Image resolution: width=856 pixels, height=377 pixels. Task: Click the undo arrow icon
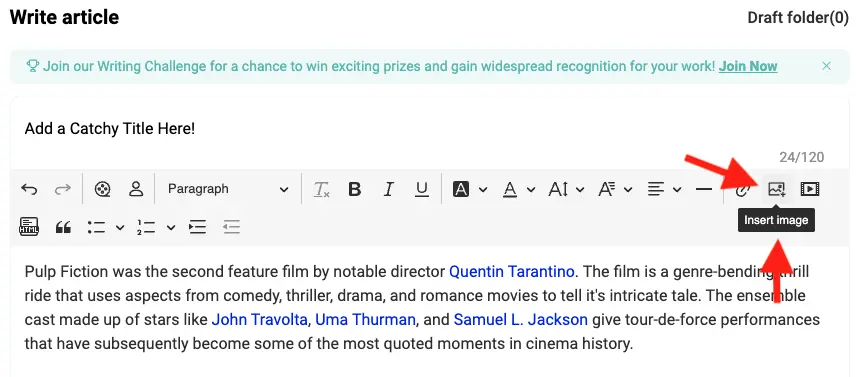pos(29,189)
